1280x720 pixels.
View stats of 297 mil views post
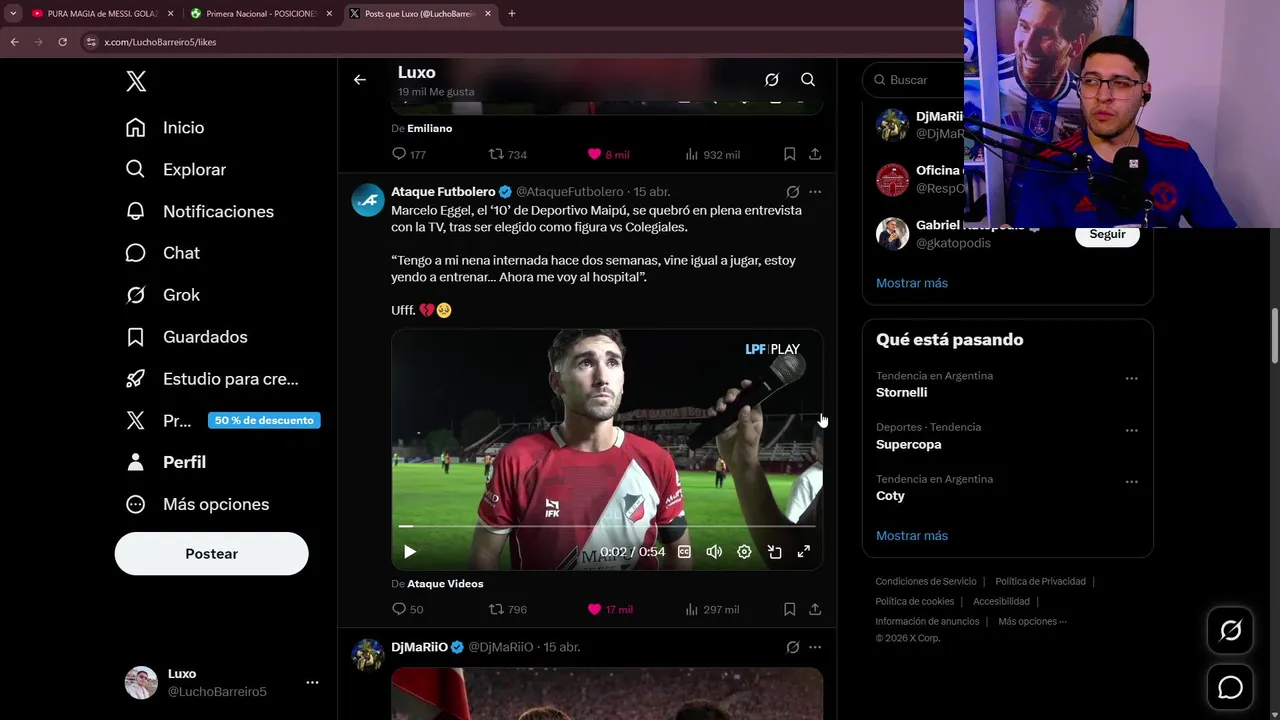point(712,609)
